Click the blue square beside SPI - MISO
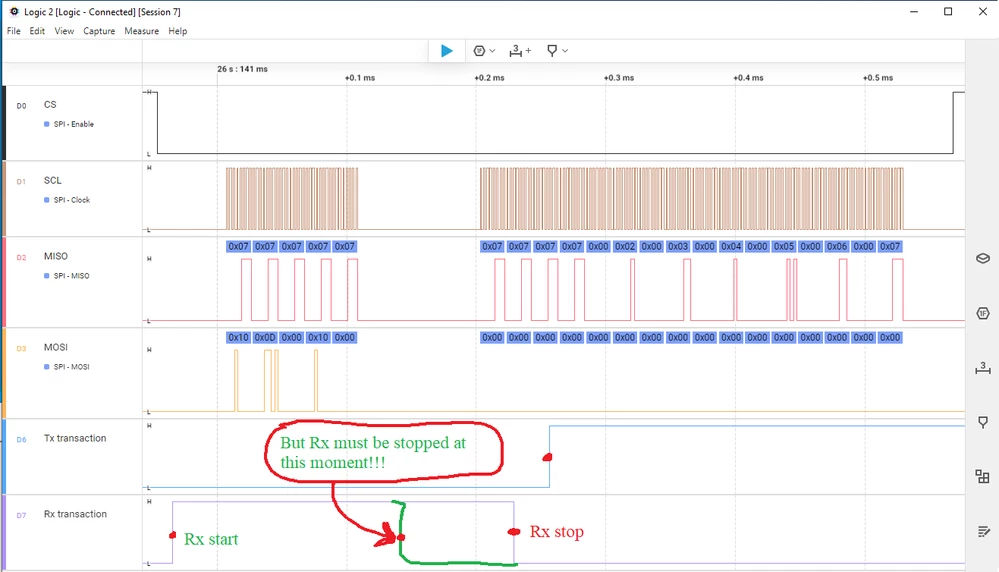The width and height of the screenshot is (999, 572). [x=47, y=276]
